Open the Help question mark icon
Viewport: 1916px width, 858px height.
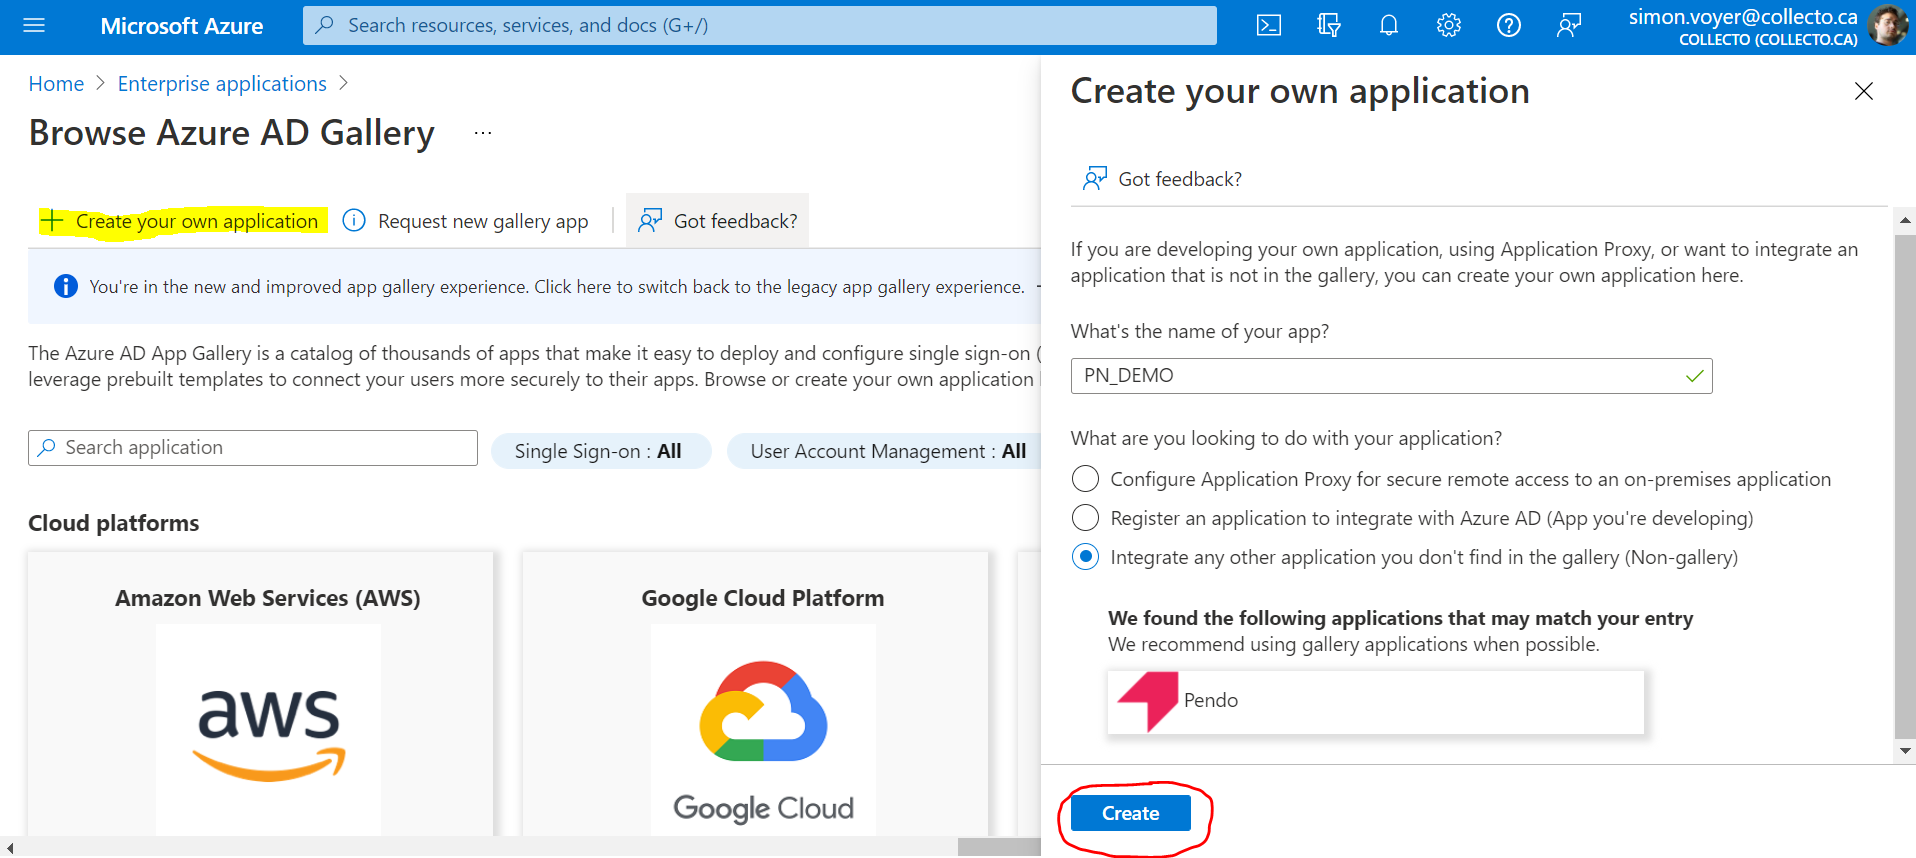point(1509,26)
